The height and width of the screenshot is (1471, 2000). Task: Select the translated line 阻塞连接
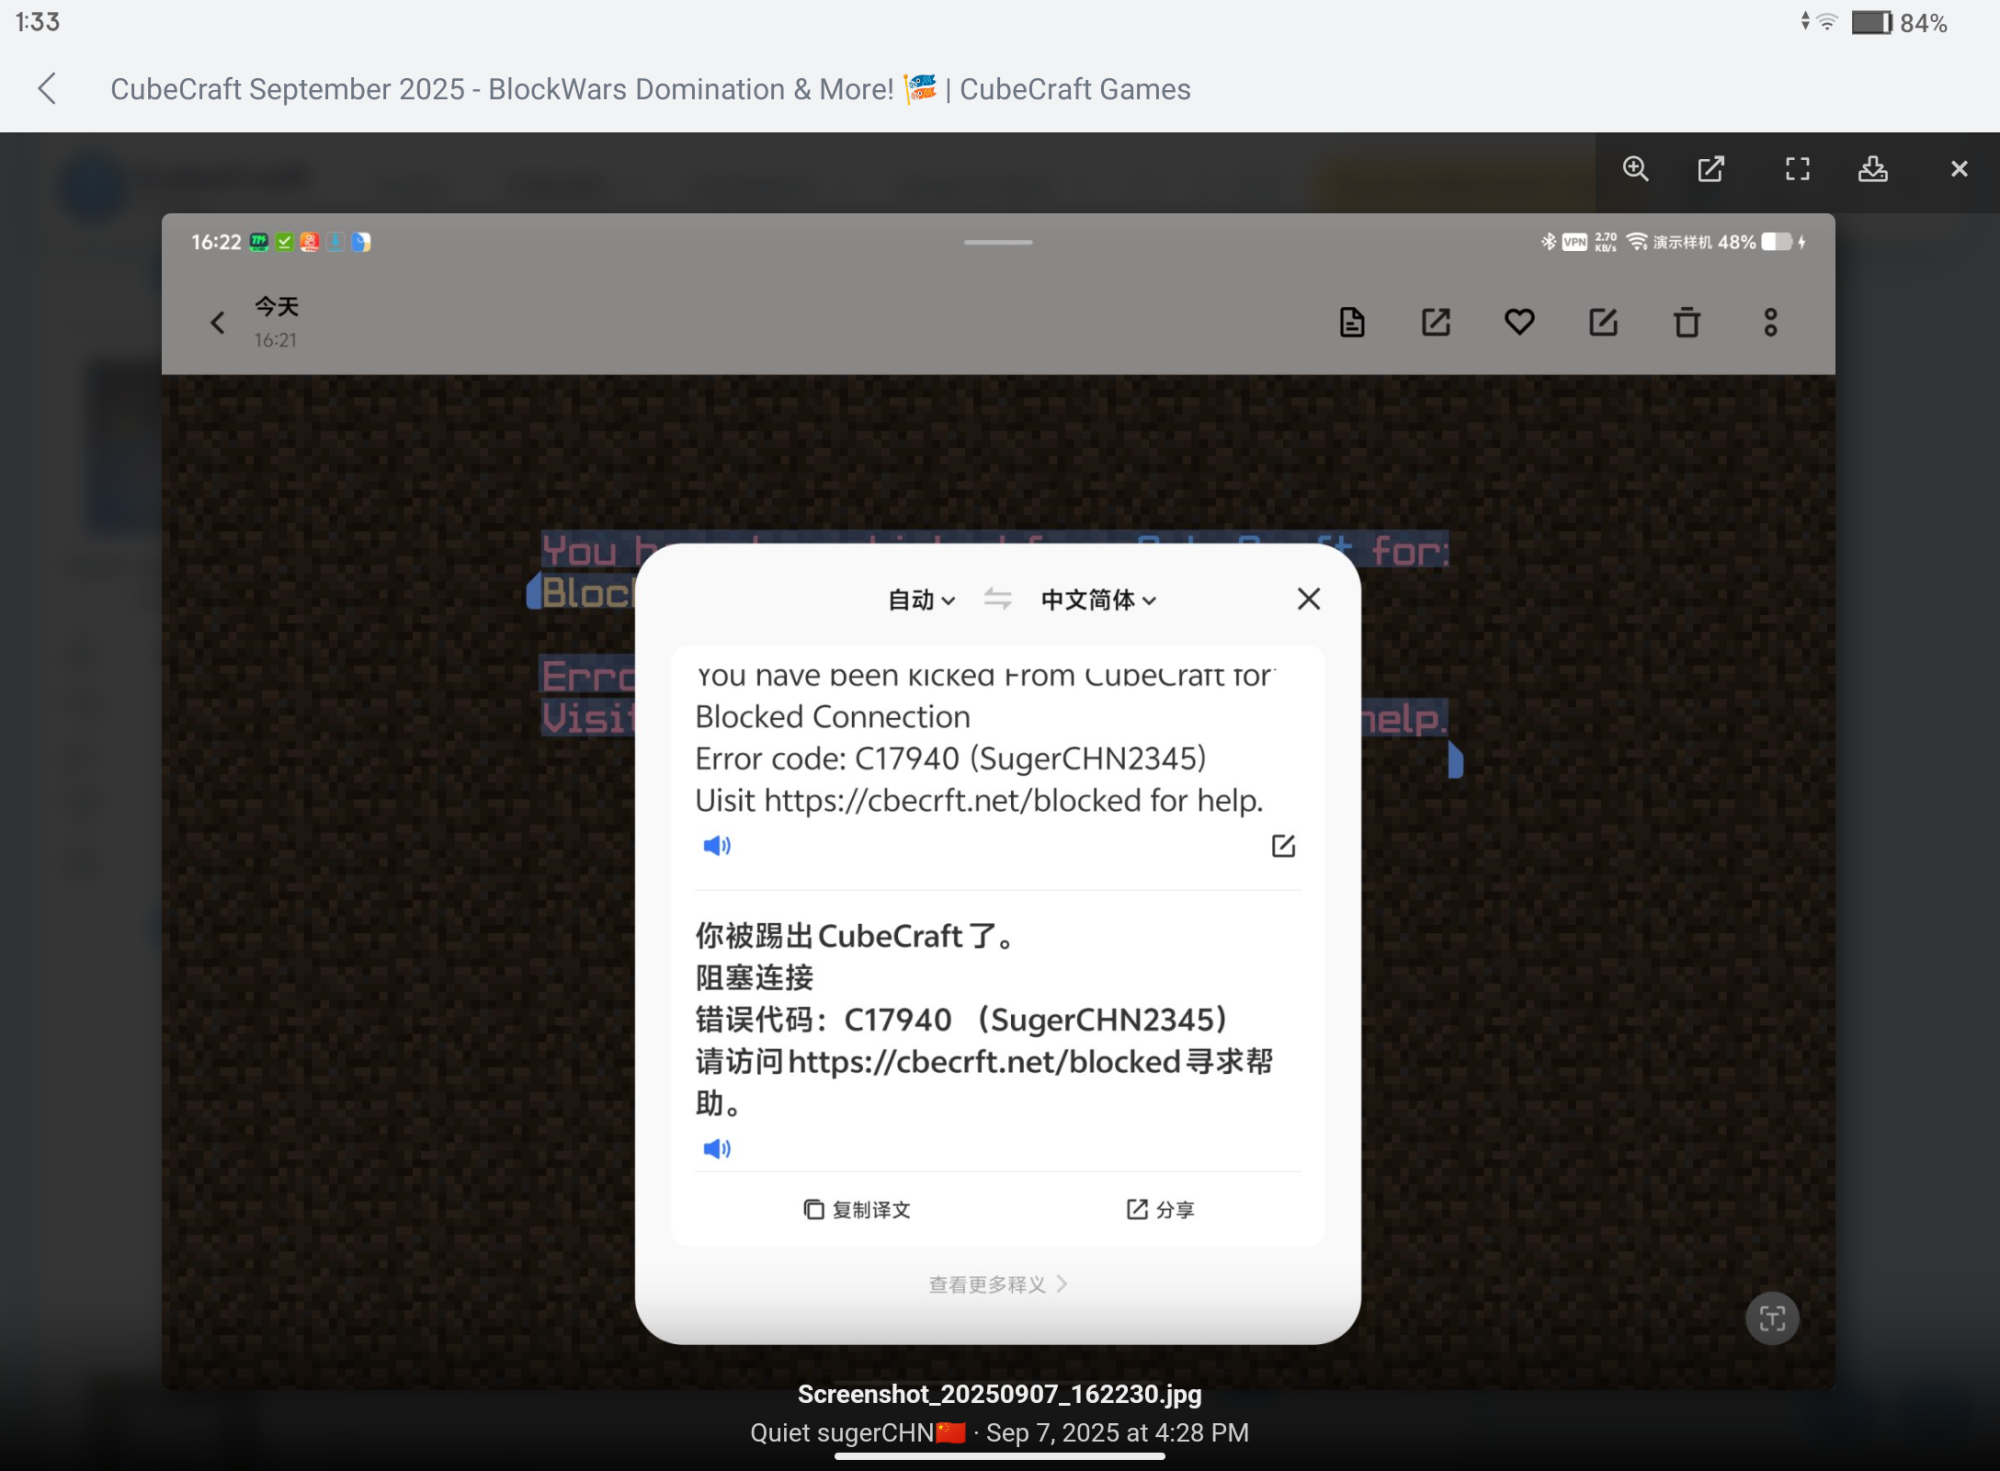coord(755,978)
